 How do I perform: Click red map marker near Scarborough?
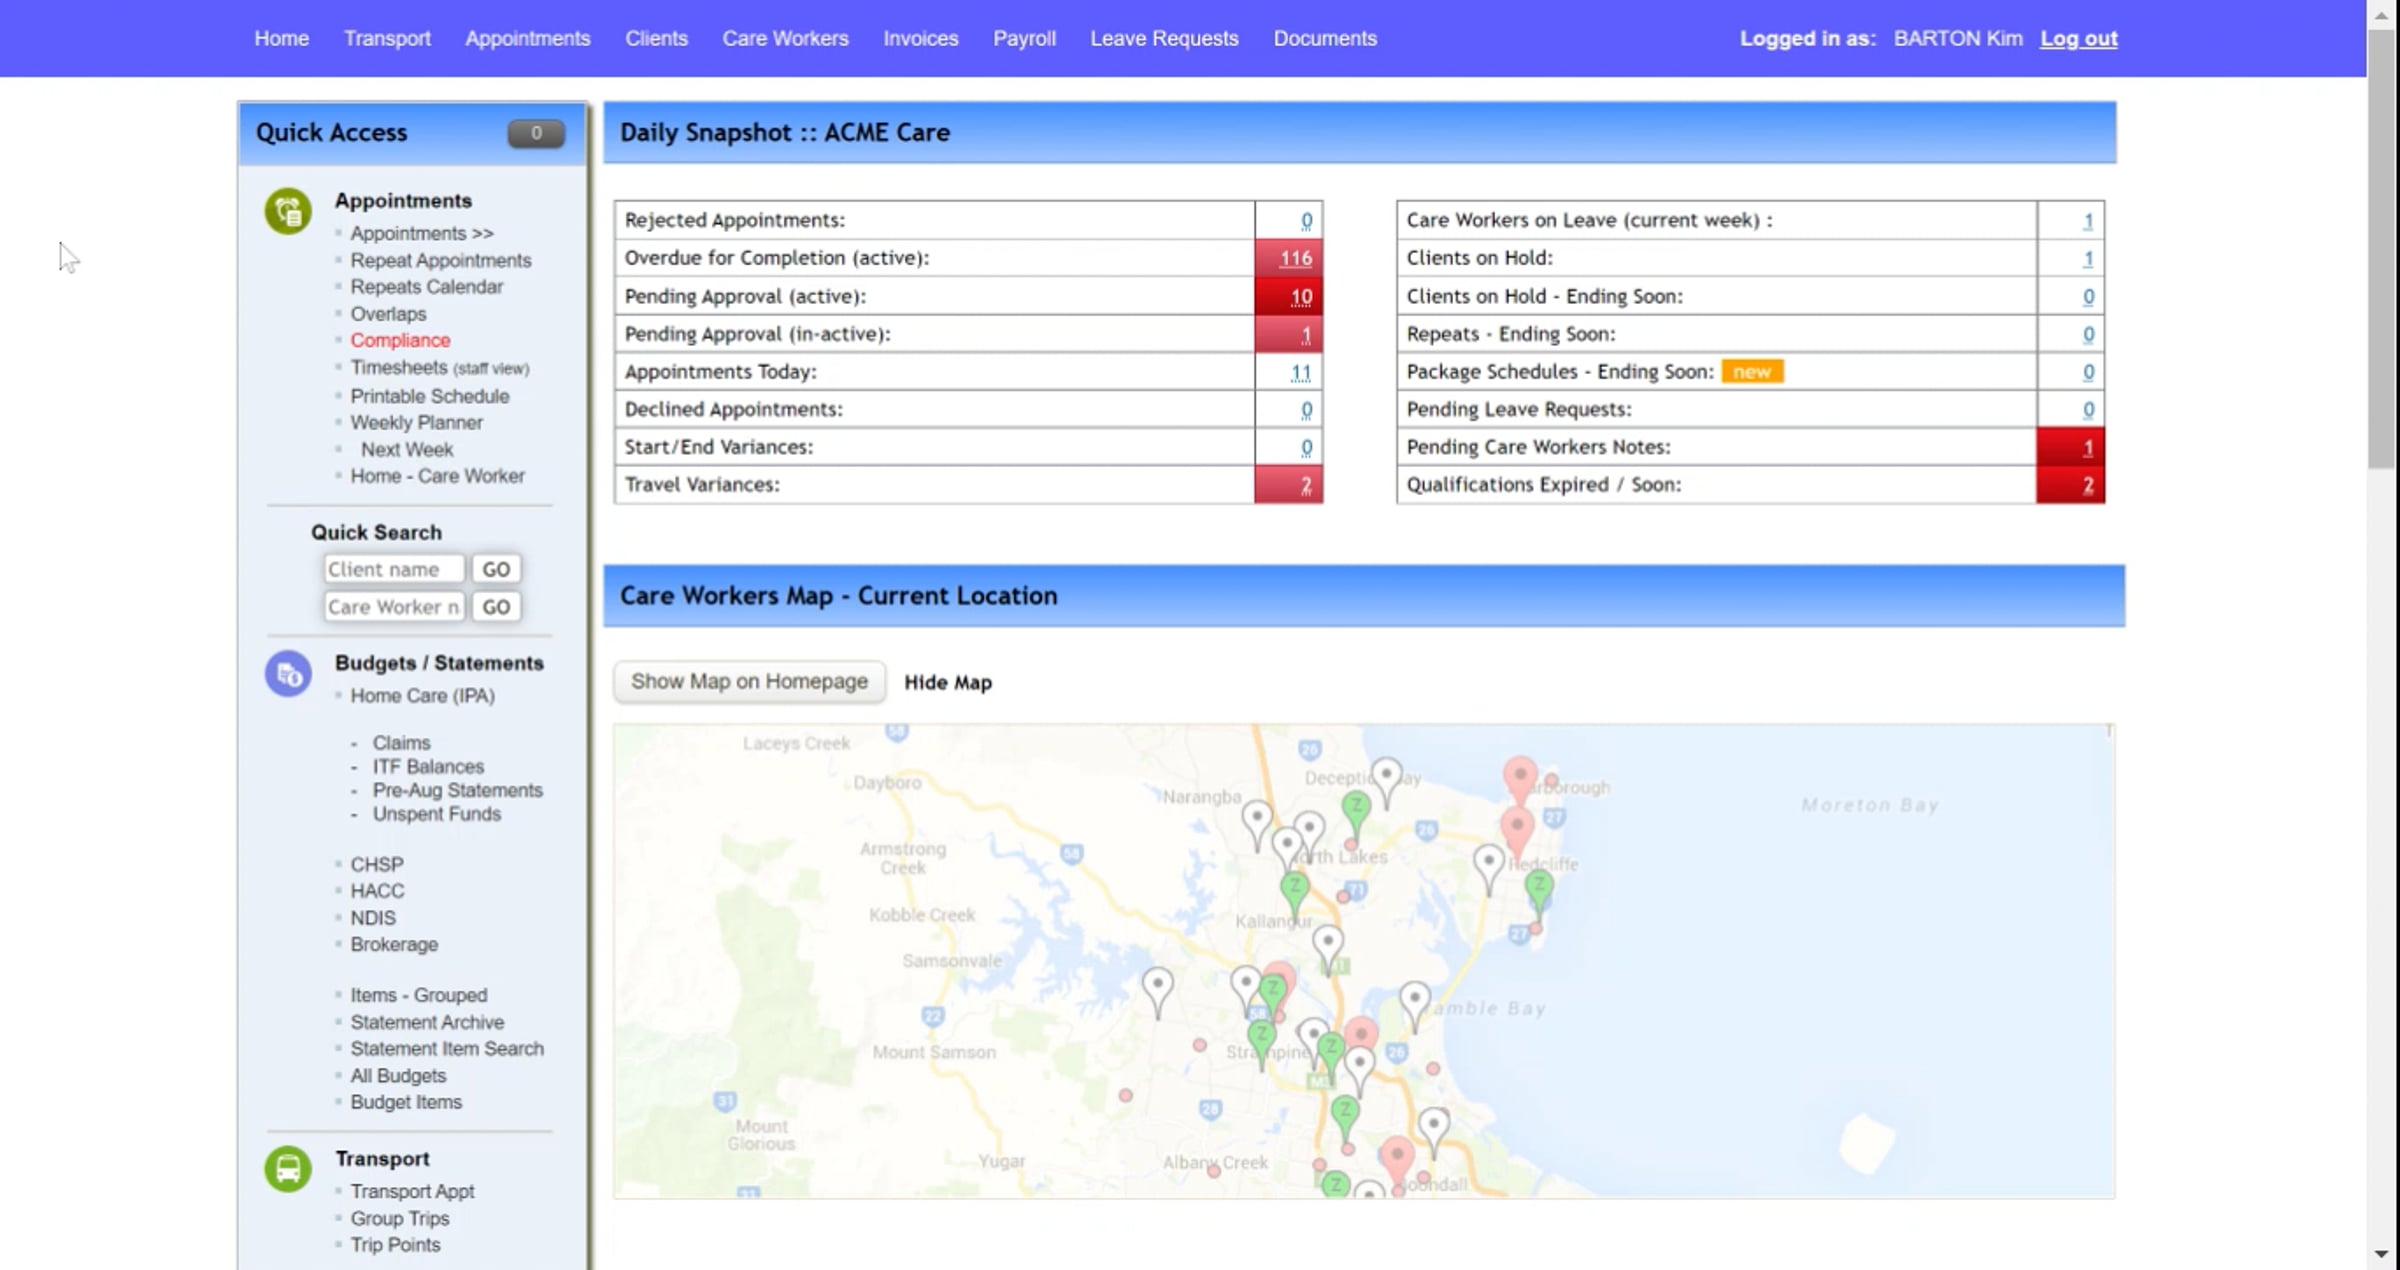(x=1520, y=778)
